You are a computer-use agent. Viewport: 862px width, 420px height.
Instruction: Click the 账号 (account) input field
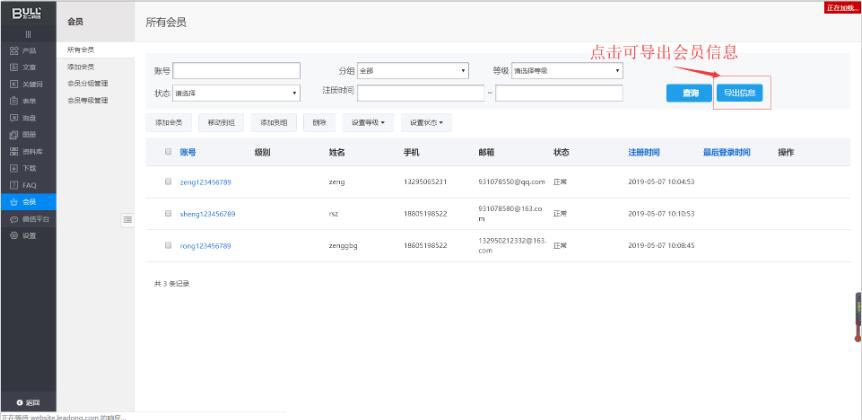pyautogui.click(x=237, y=71)
